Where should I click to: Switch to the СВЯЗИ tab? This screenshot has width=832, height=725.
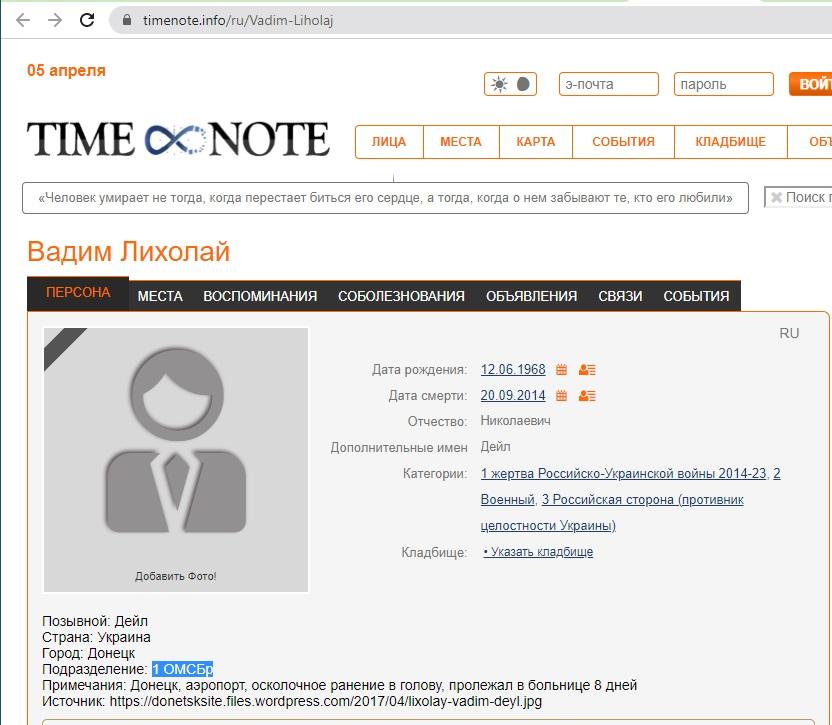[x=620, y=296]
